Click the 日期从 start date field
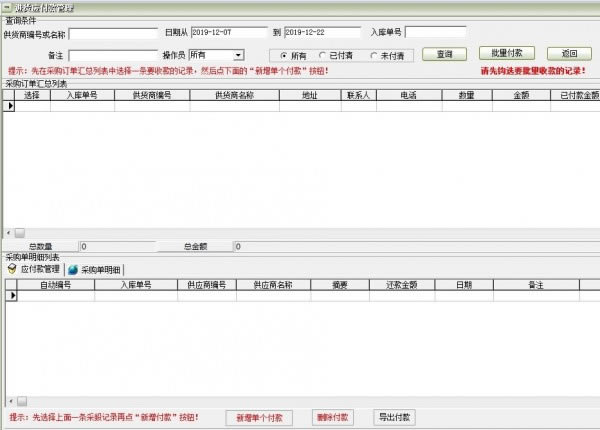 (228, 33)
